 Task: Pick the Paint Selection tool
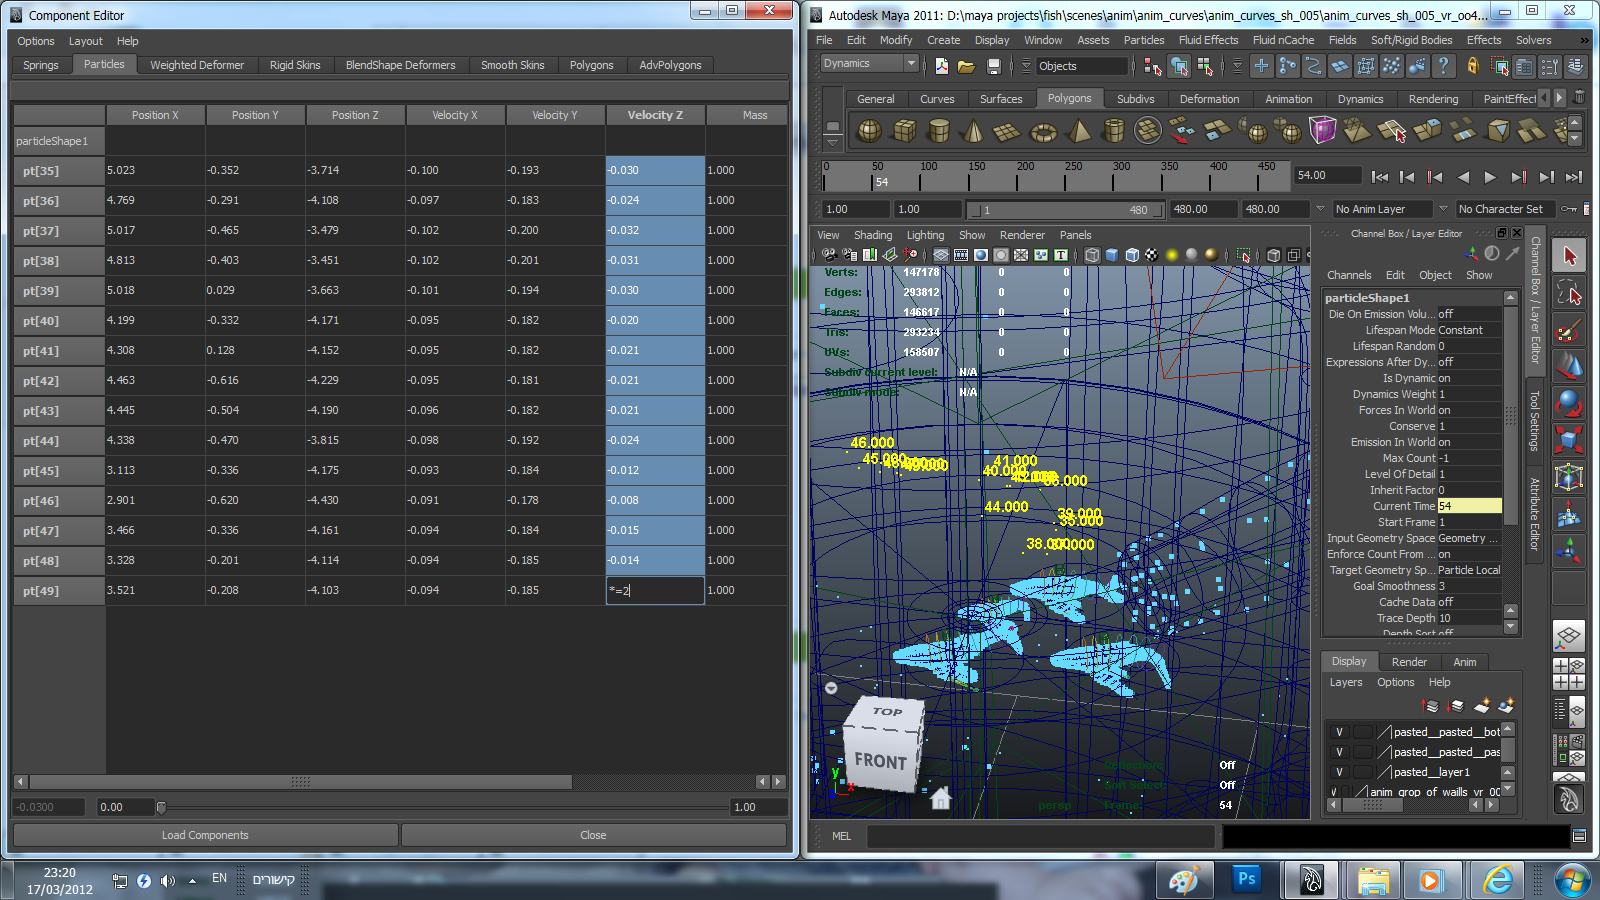(x=1569, y=330)
